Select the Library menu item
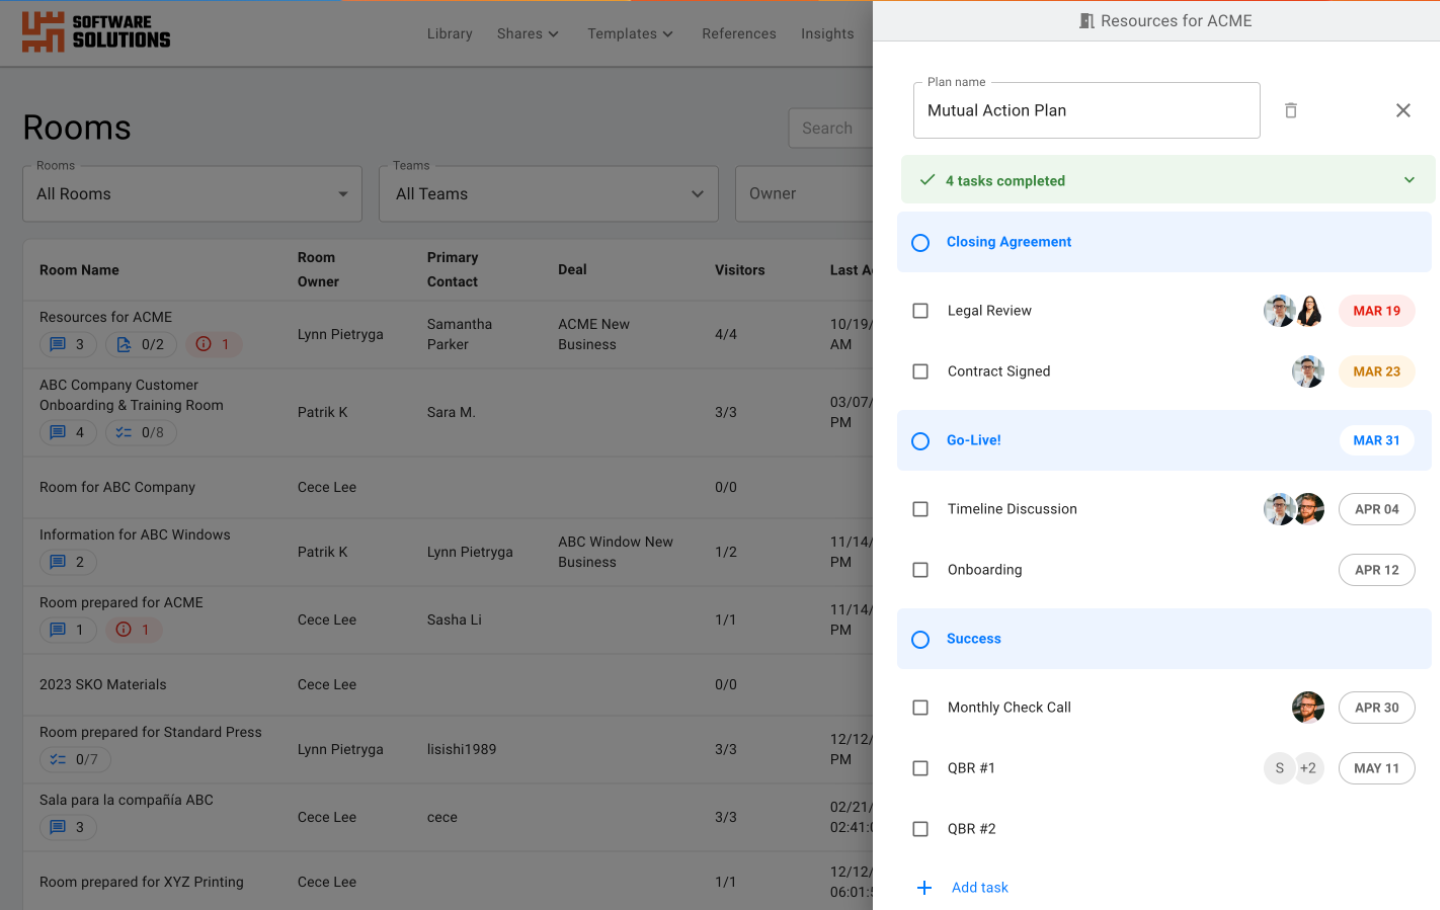Screen dimensions: 1440x910 point(449,33)
